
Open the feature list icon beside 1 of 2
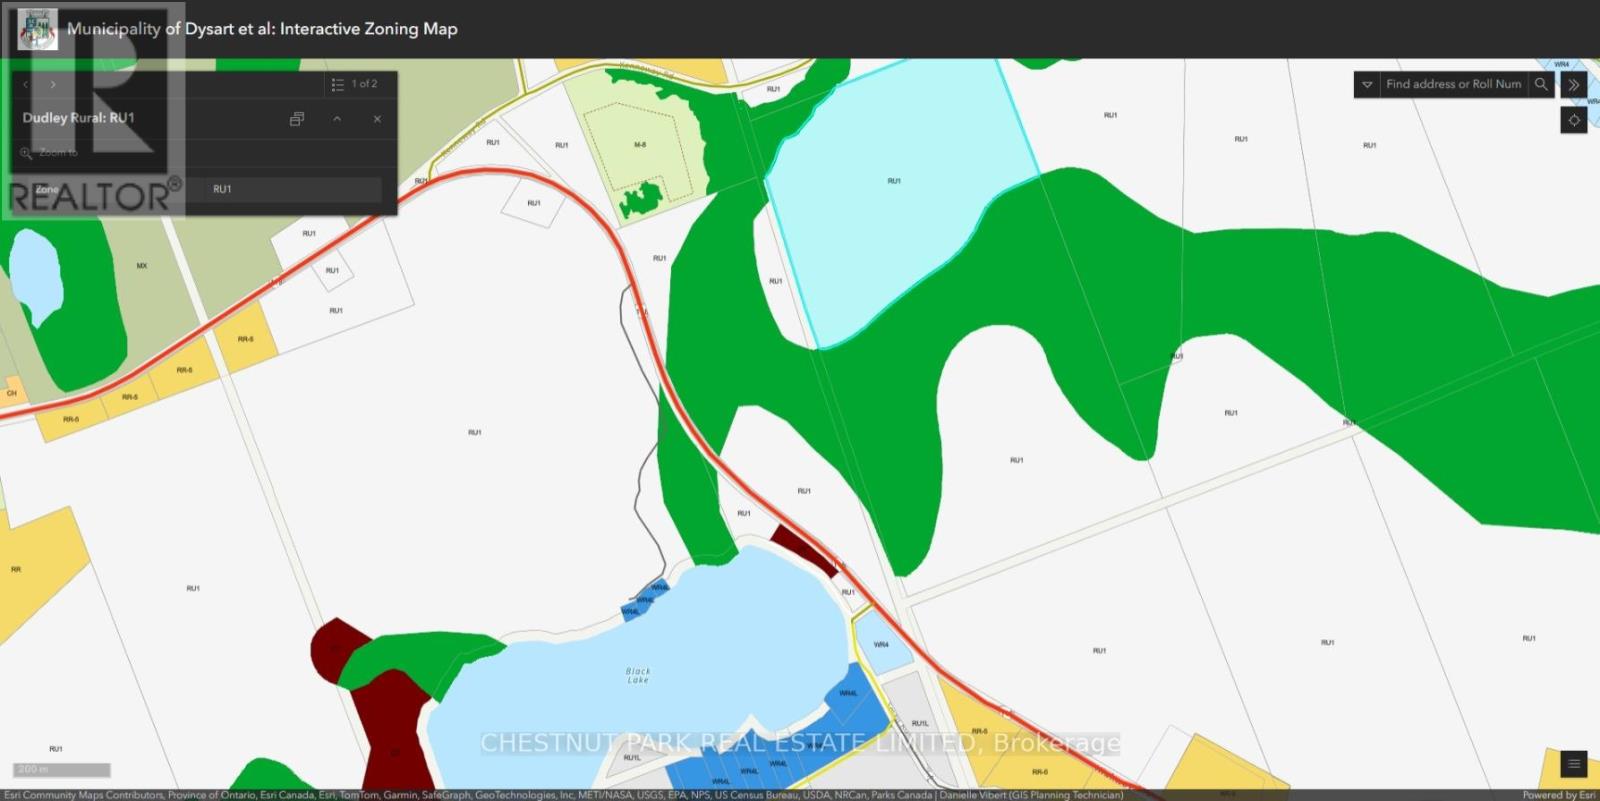[338, 84]
